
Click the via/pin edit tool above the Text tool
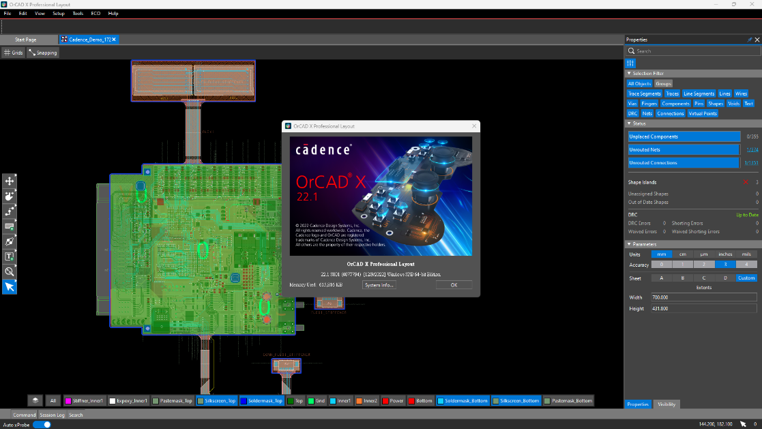tap(9, 241)
